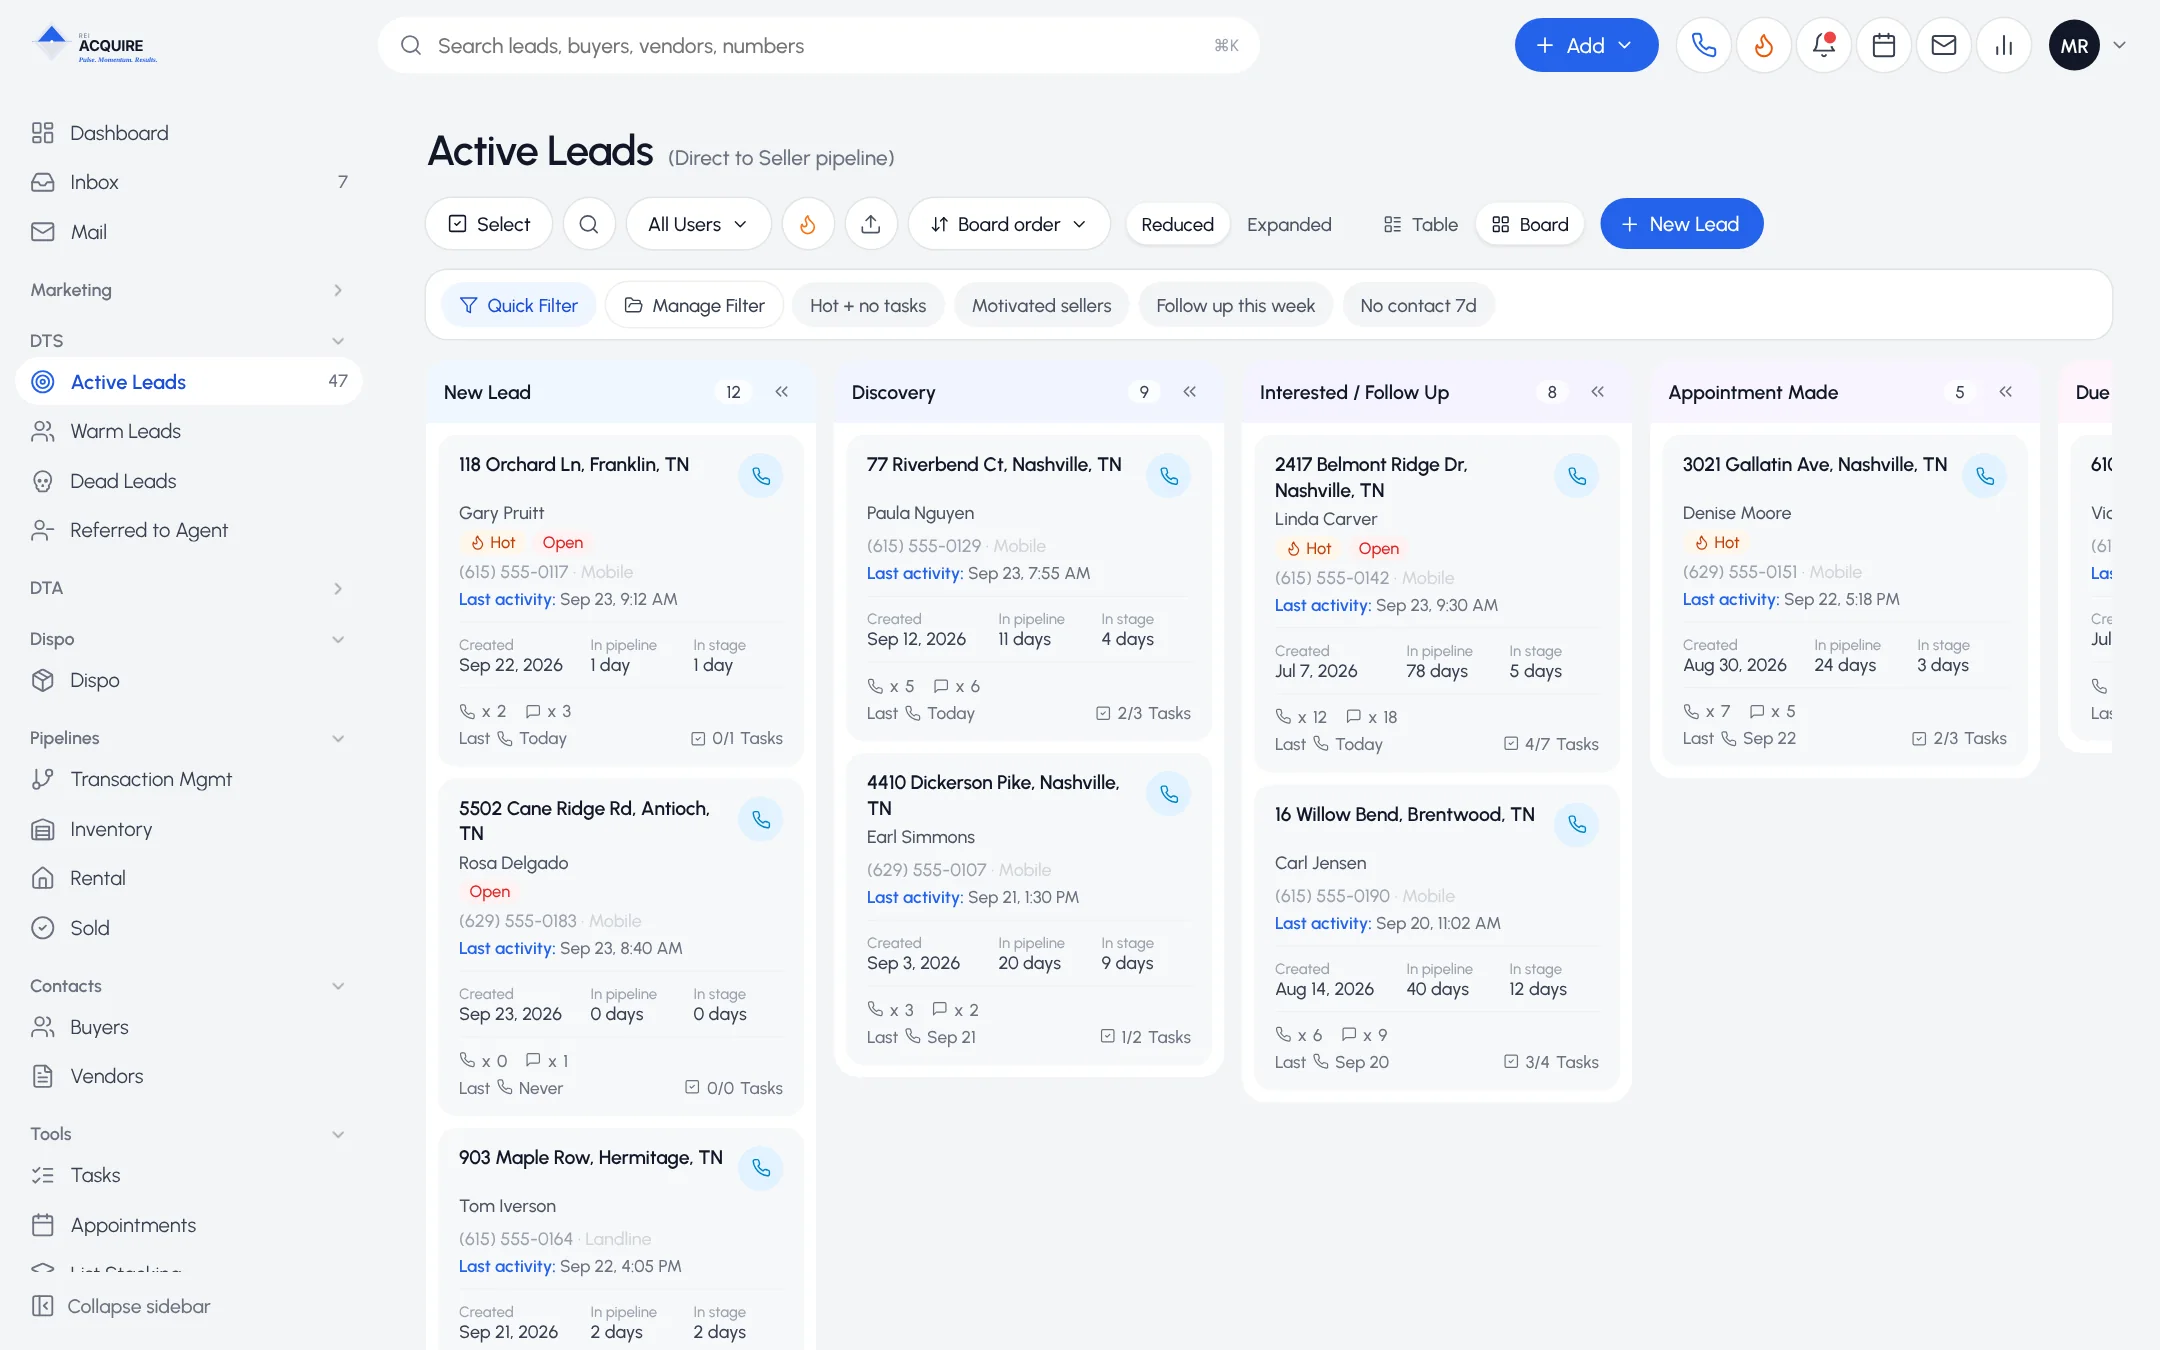Call Tom Iverson at 903 Maple Row
This screenshot has height=1350, width=2160.
coord(761,1168)
